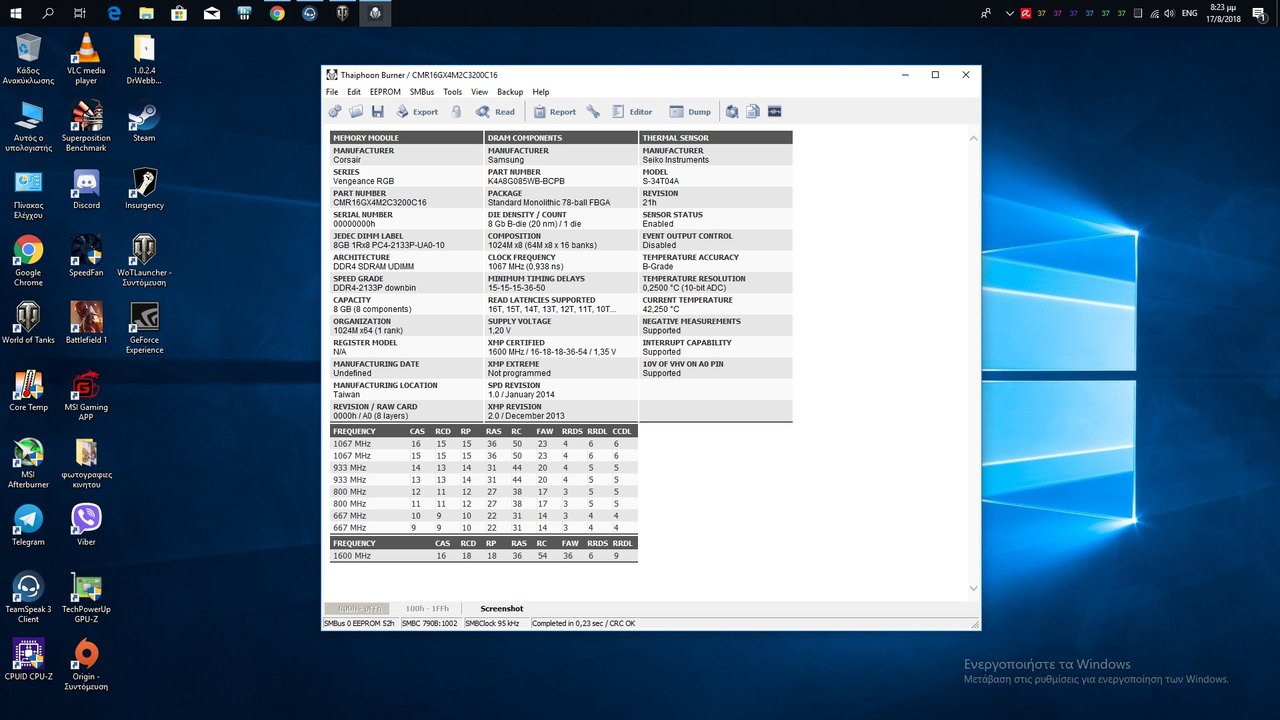Open the SpeedFan desktop icon
Screen dimensions: 1280x720
tap(86, 257)
